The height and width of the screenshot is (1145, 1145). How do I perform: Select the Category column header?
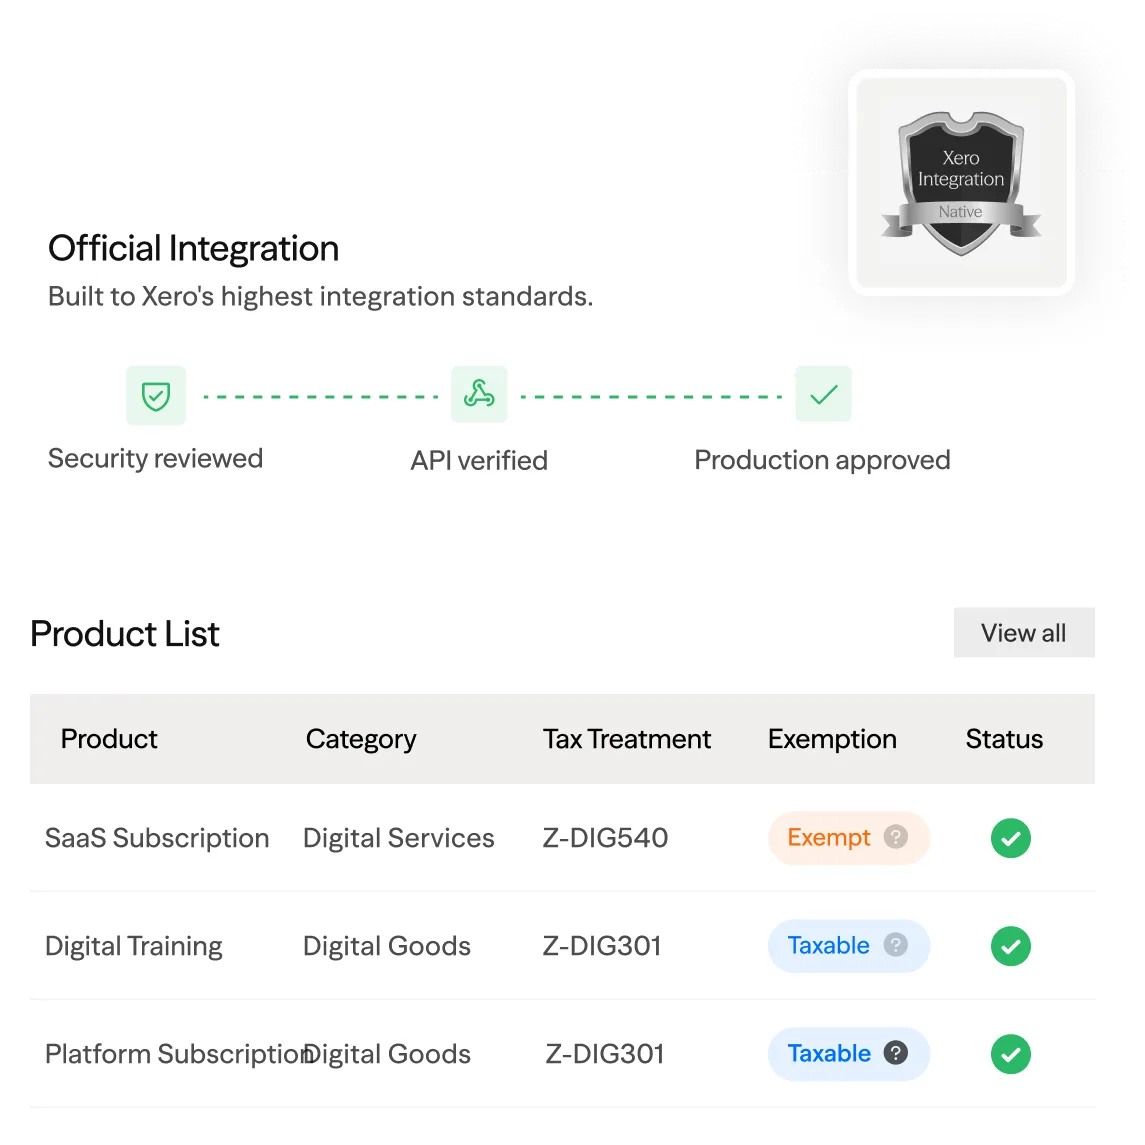(x=361, y=739)
